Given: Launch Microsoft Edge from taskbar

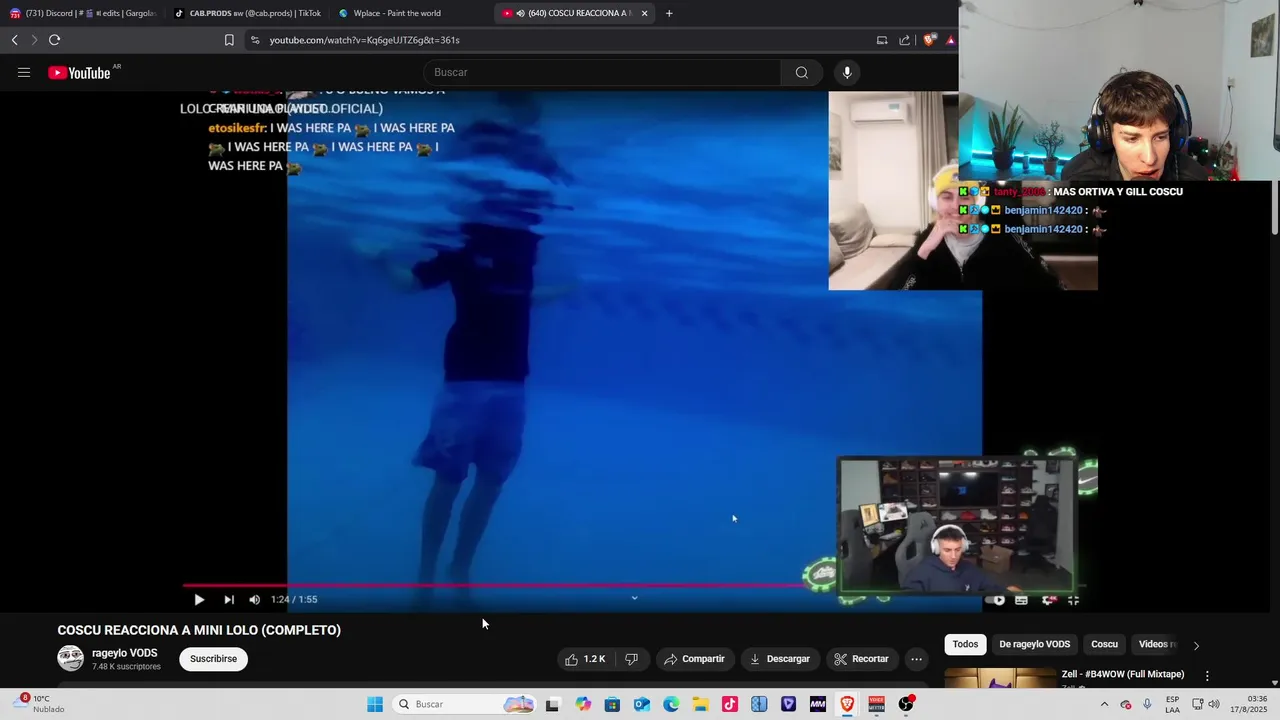Looking at the screenshot, I should point(671,704).
